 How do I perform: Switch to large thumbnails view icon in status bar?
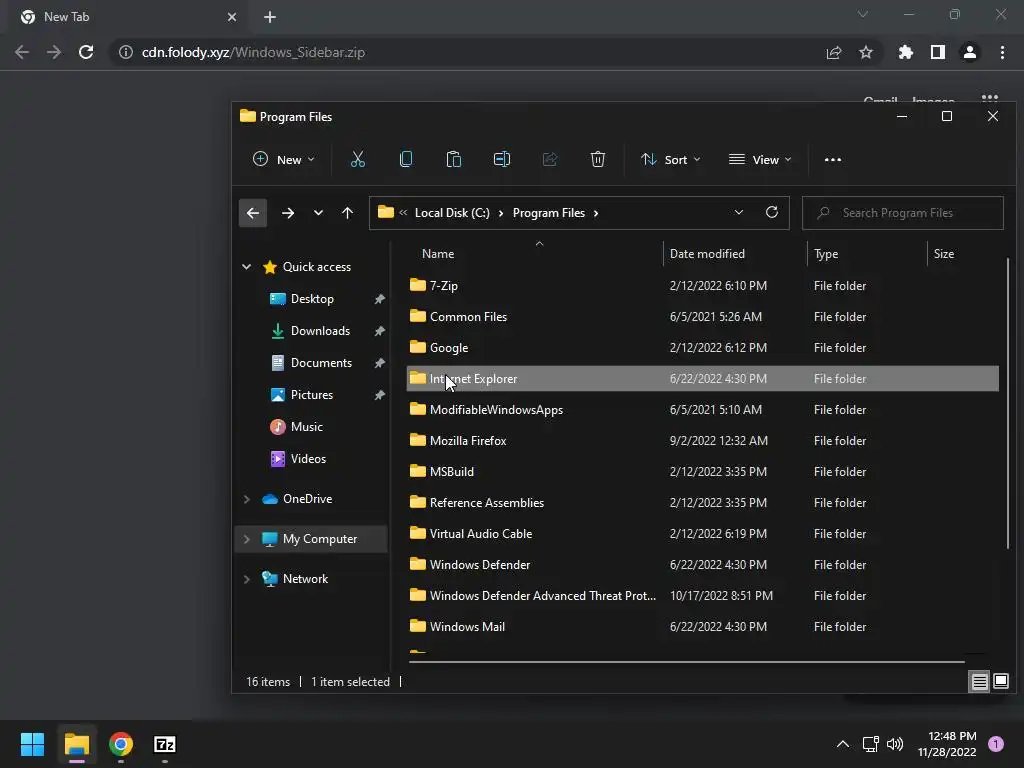(x=1001, y=682)
